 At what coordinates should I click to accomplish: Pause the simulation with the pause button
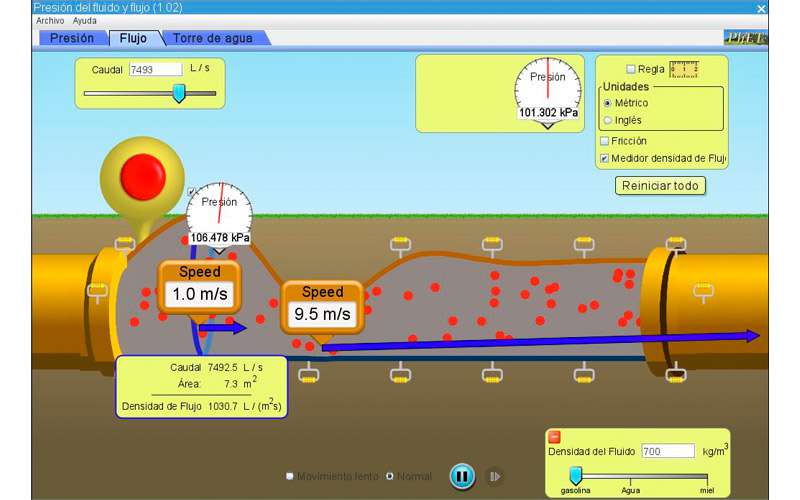point(461,476)
